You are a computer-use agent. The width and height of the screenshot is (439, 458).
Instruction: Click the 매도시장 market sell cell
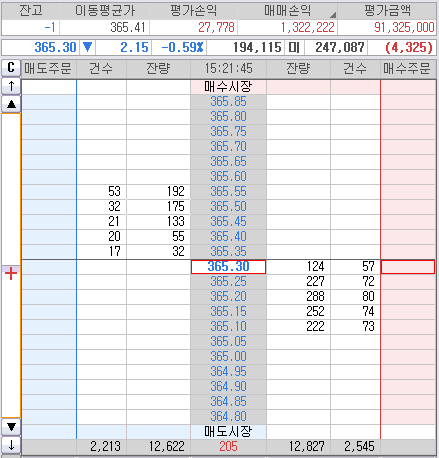[228, 432]
